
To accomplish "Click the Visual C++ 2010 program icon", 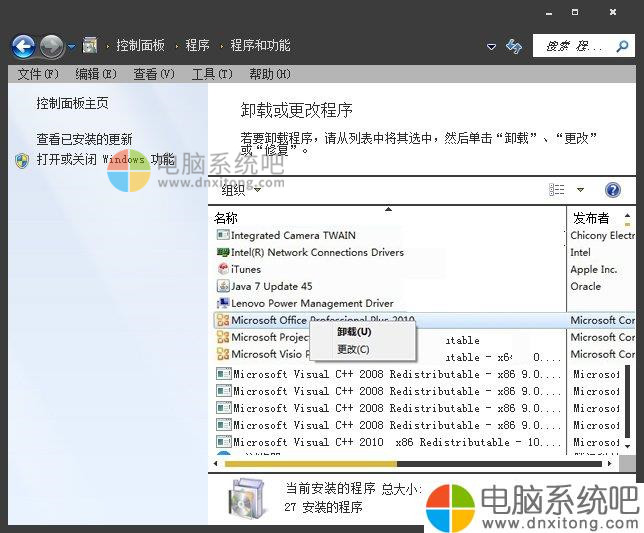I will point(224,442).
